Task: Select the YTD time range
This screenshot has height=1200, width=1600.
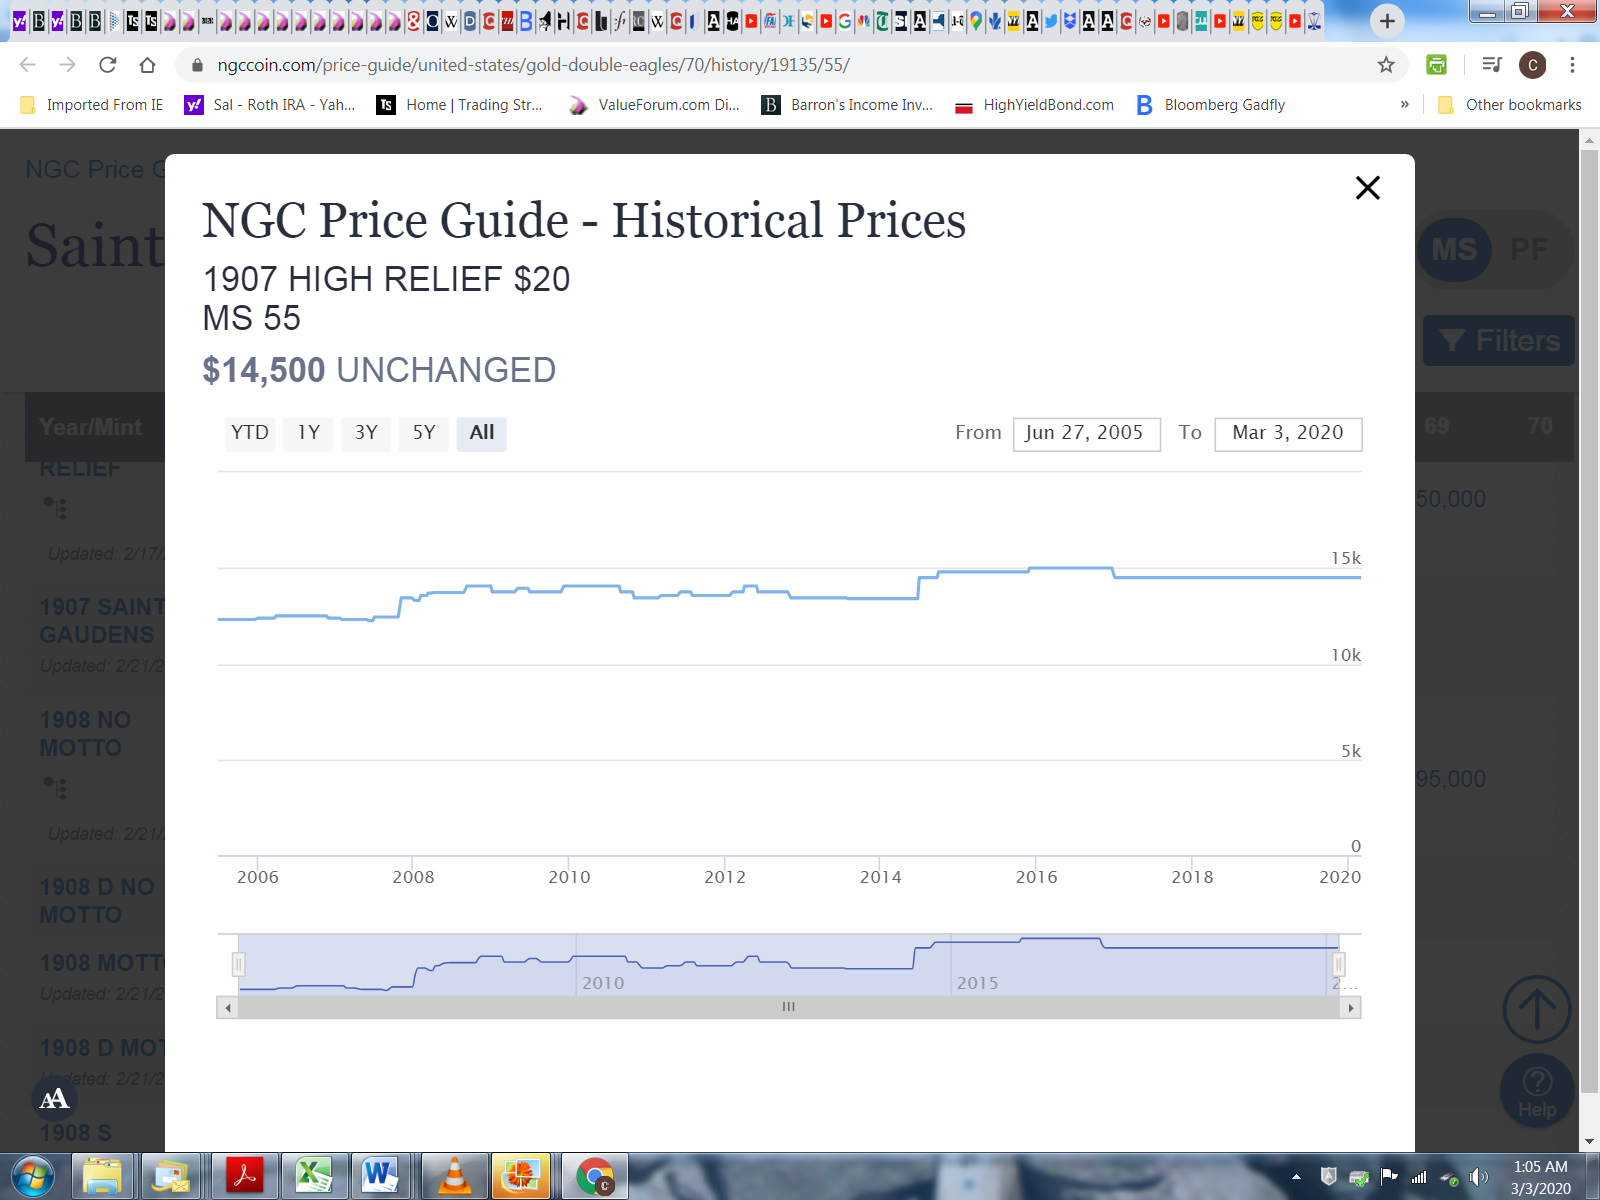Action: click(x=250, y=433)
